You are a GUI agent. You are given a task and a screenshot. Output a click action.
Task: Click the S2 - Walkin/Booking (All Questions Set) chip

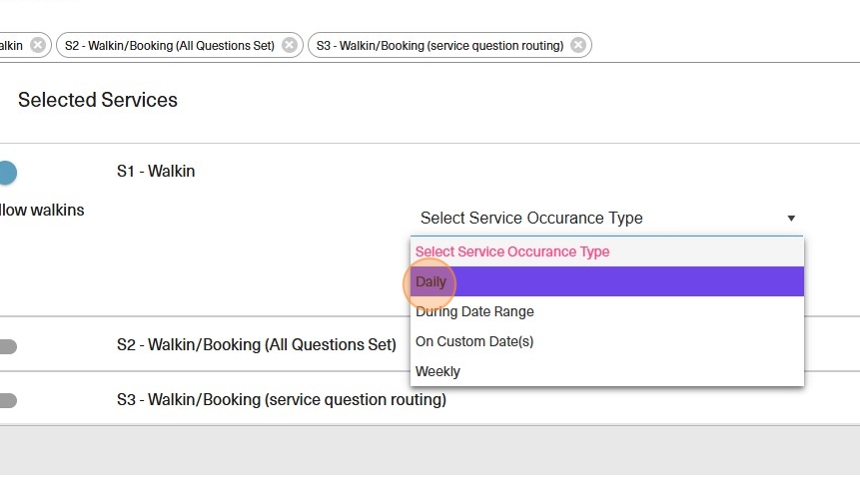[x=169, y=45]
